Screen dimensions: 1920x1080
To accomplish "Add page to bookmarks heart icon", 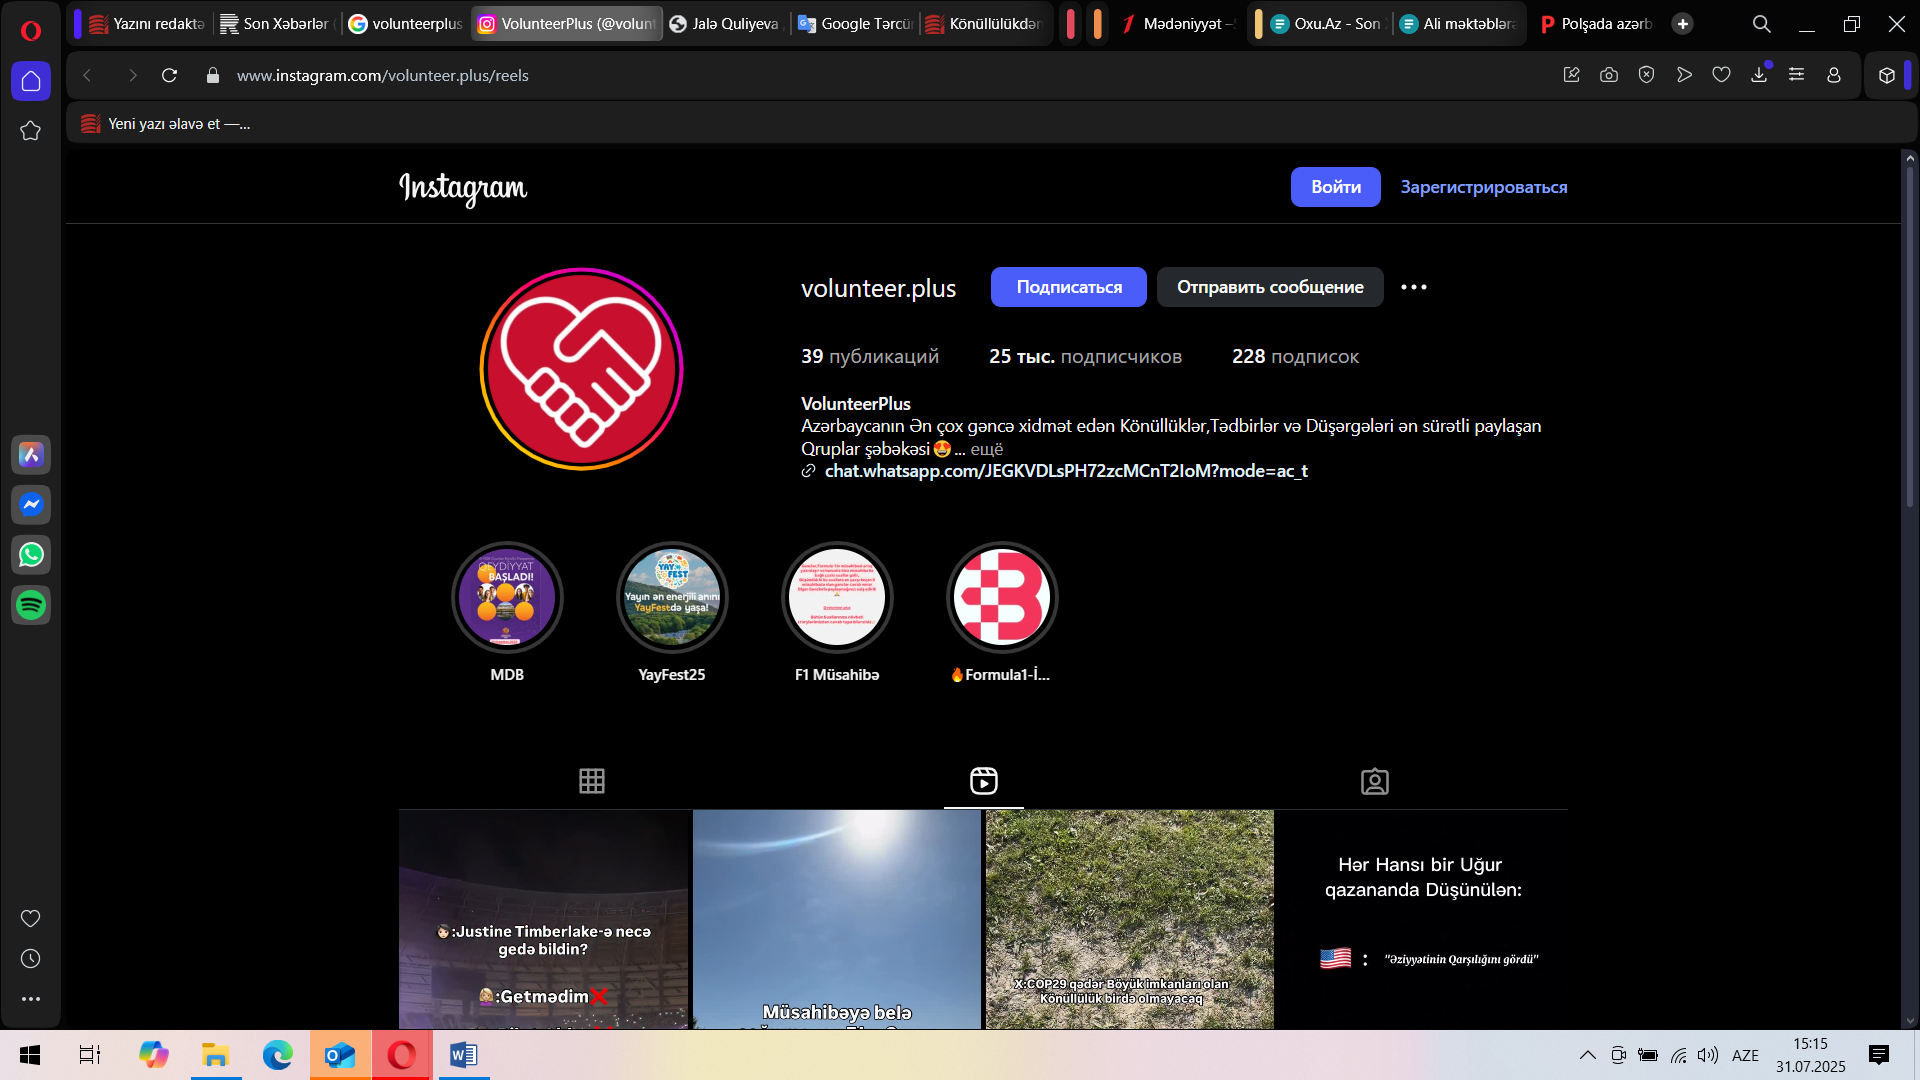I will tap(1721, 75).
